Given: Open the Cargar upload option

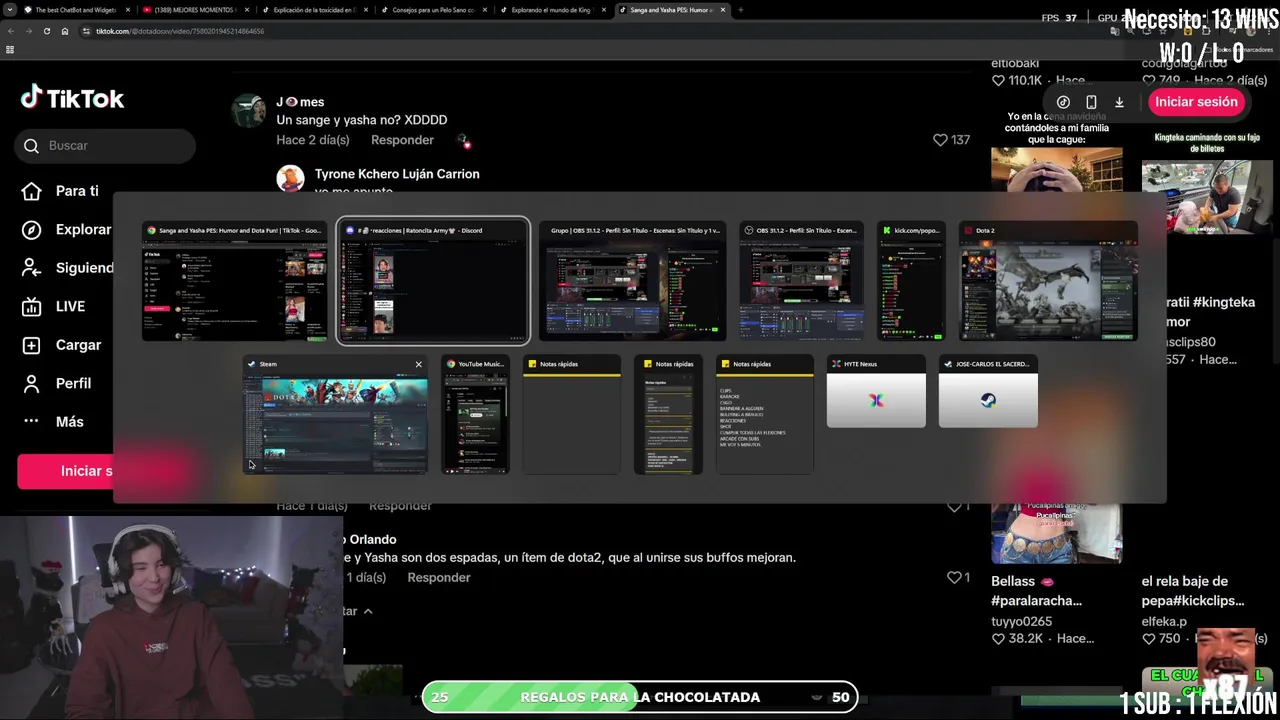Looking at the screenshot, I should click(62, 345).
